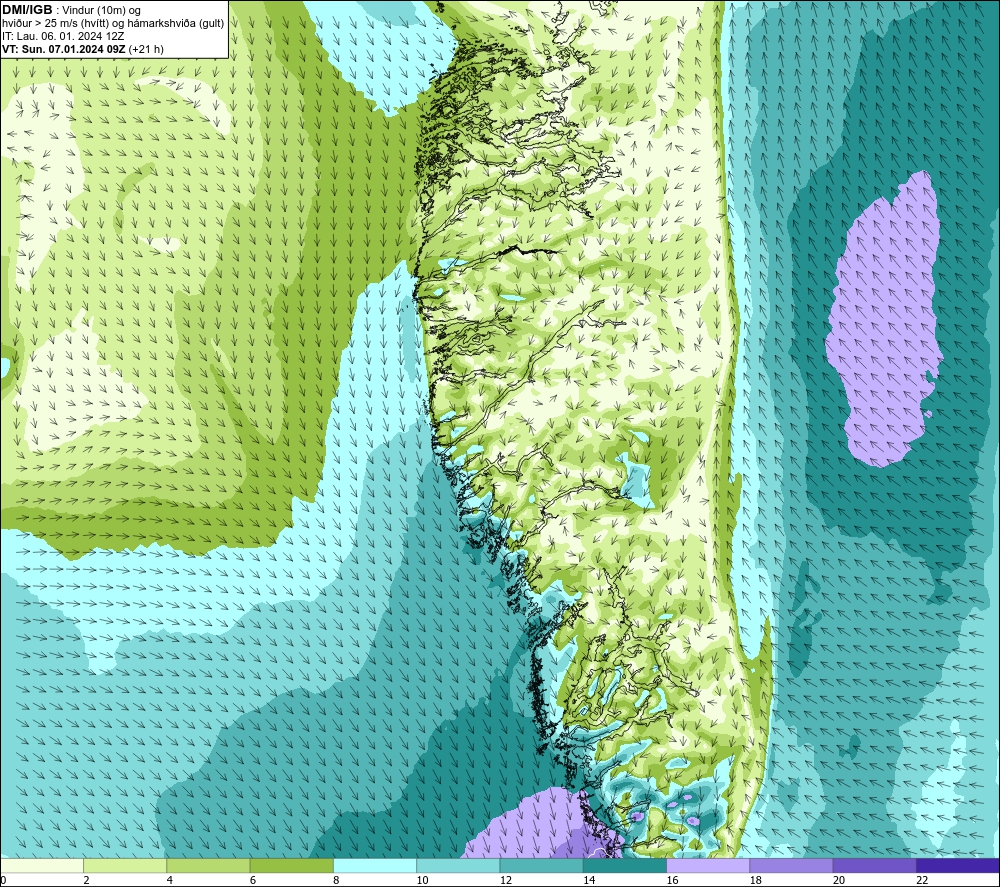This screenshot has width=1000, height=887.
Task: Click the 'IT: Lau. 06. 01. 2024 12Z' line
Action: click(x=63, y=36)
